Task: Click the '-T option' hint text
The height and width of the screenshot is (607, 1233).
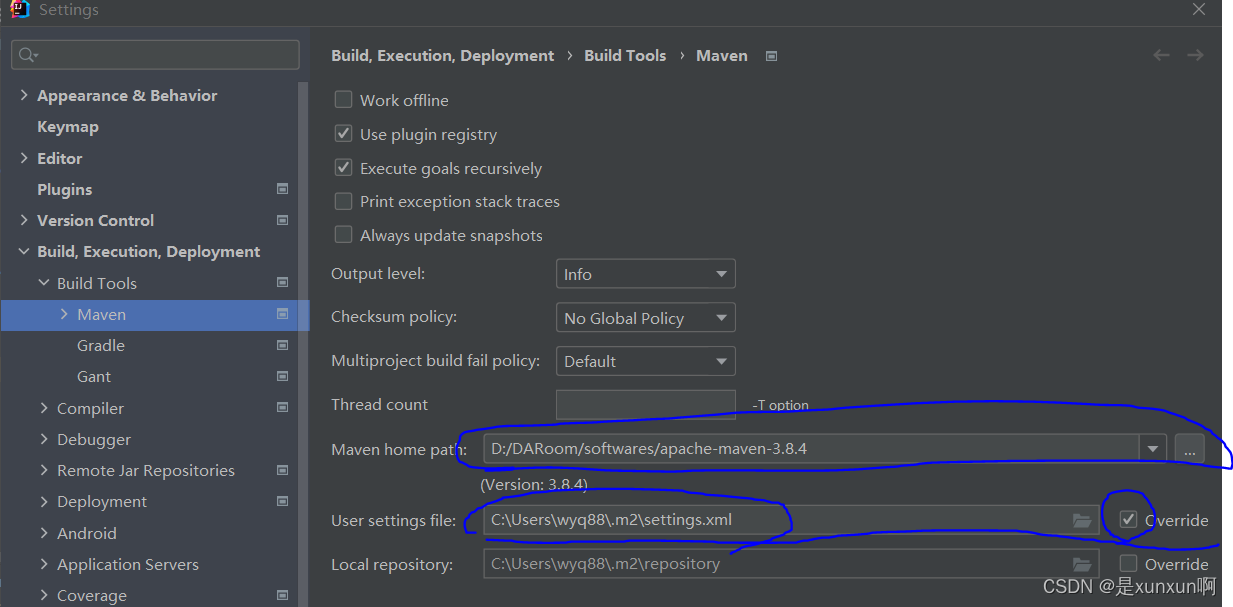Action: click(x=780, y=405)
